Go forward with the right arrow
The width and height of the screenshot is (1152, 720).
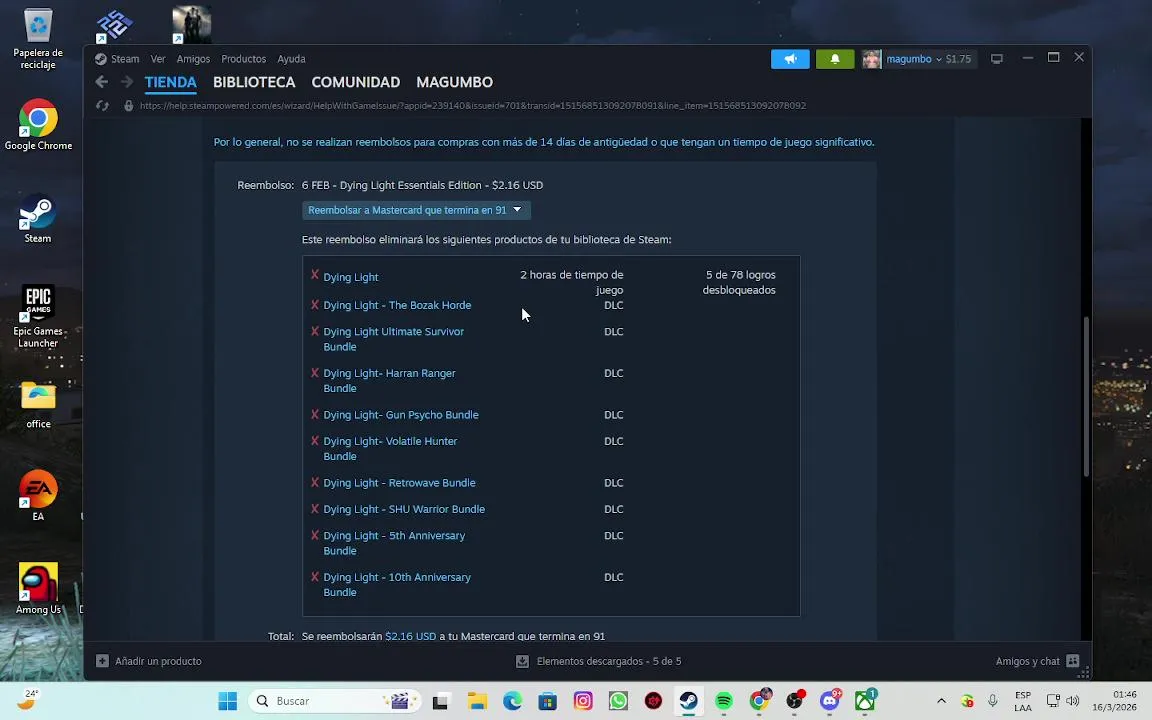pos(126,82)
